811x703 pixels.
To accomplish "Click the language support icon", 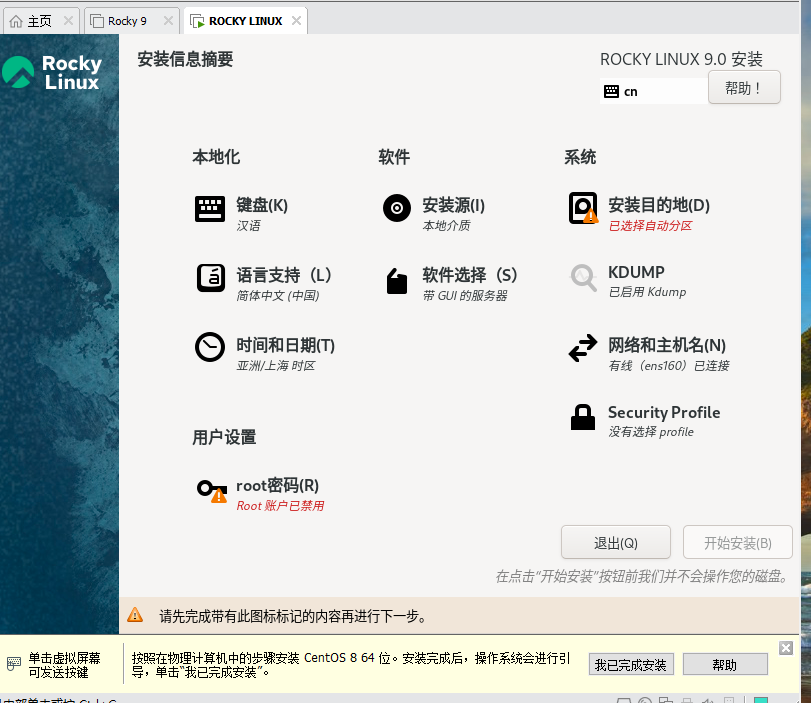I will [x=211, y=278].
